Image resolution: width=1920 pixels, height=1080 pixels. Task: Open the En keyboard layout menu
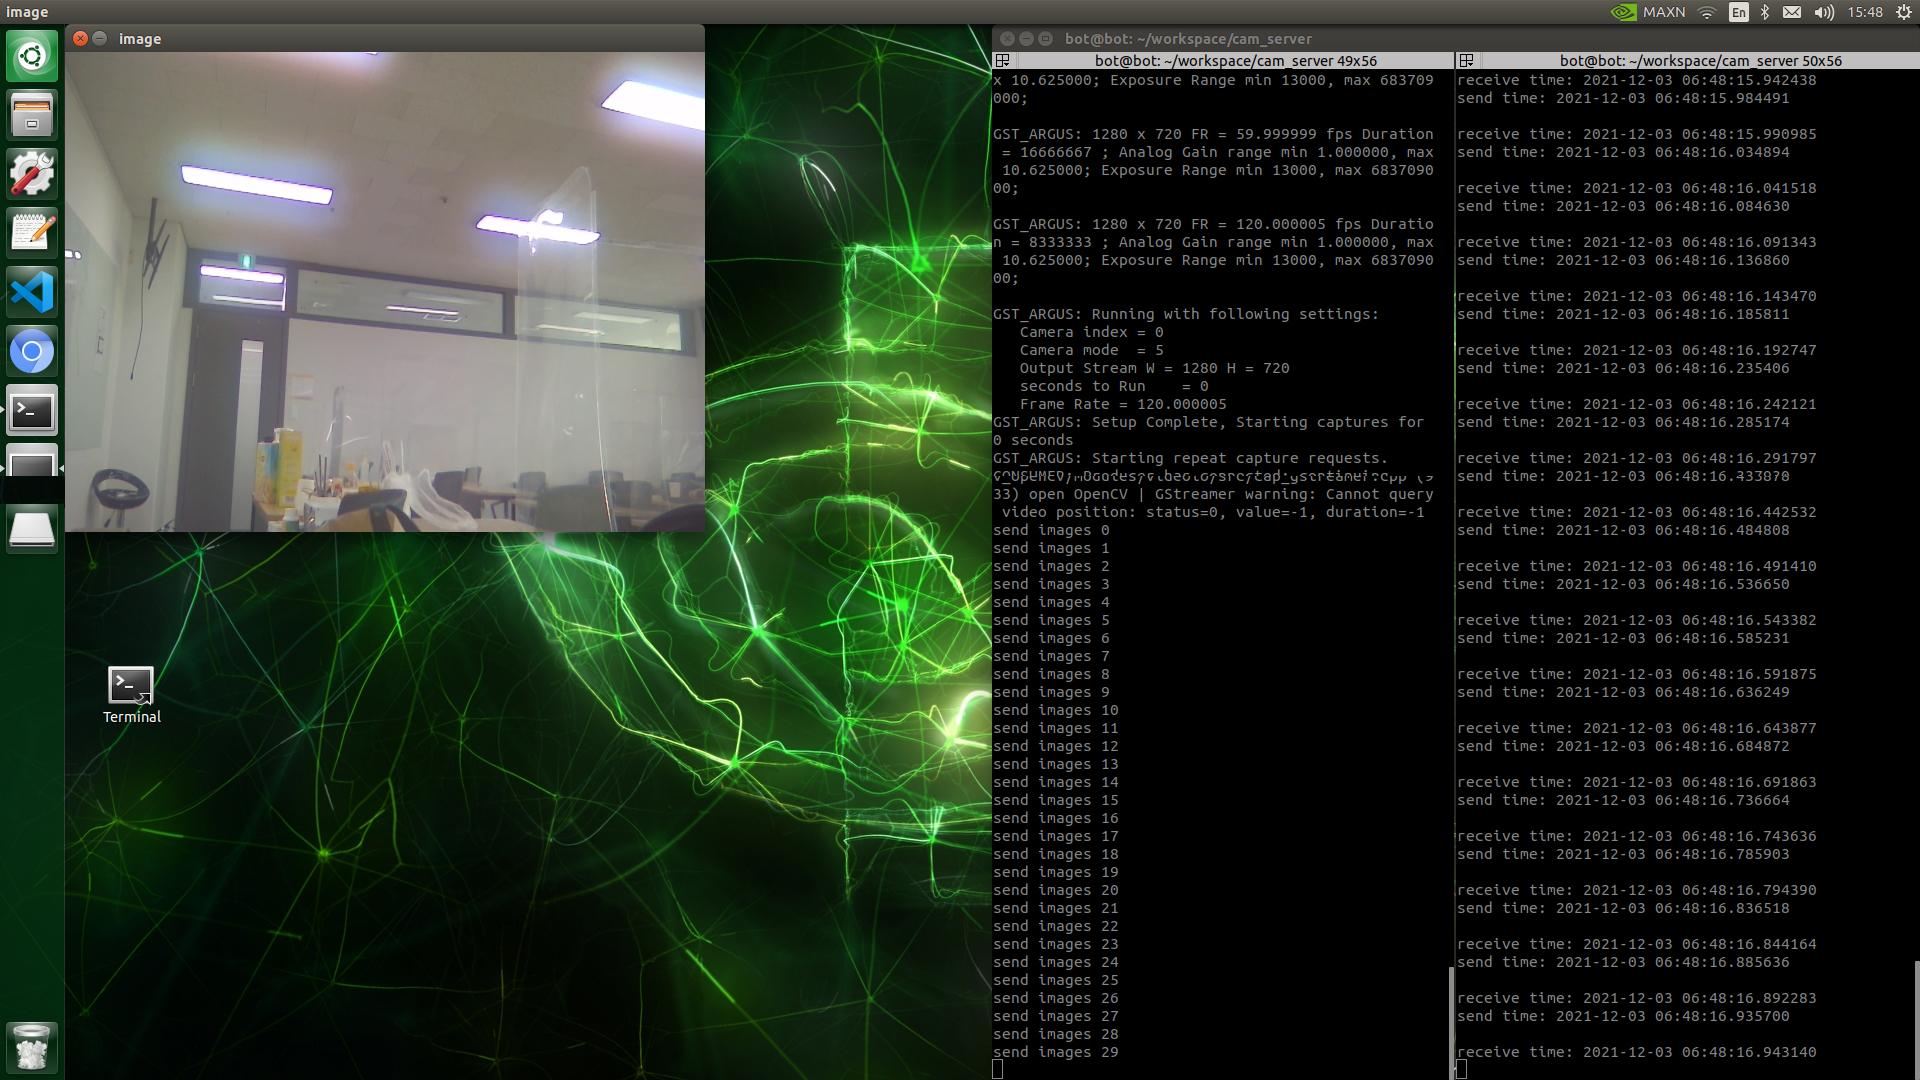coord(1737,12)
